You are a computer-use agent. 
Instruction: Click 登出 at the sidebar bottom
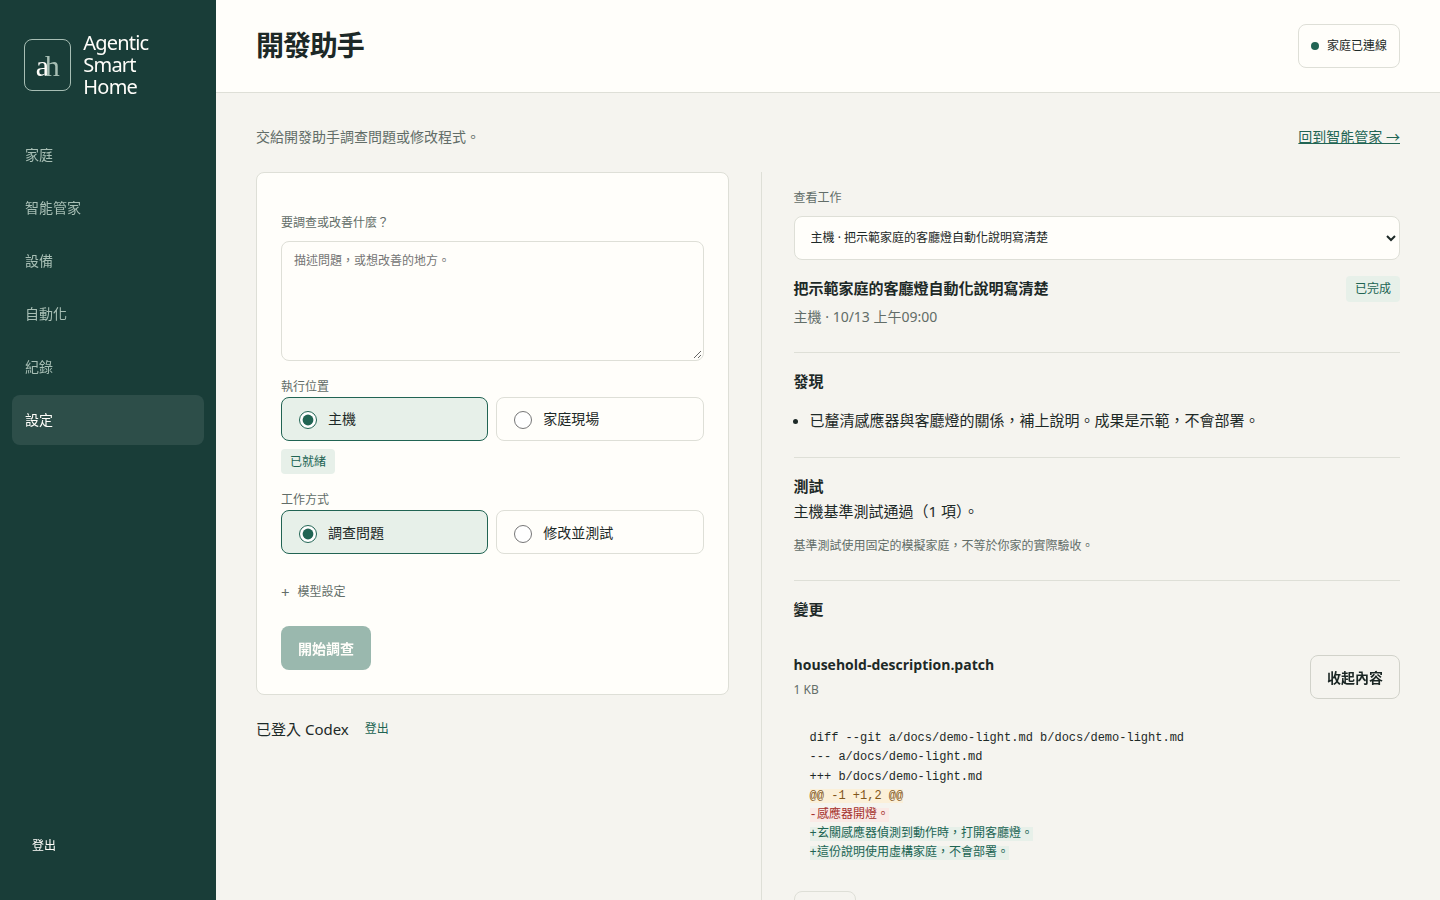pos(44,845)
